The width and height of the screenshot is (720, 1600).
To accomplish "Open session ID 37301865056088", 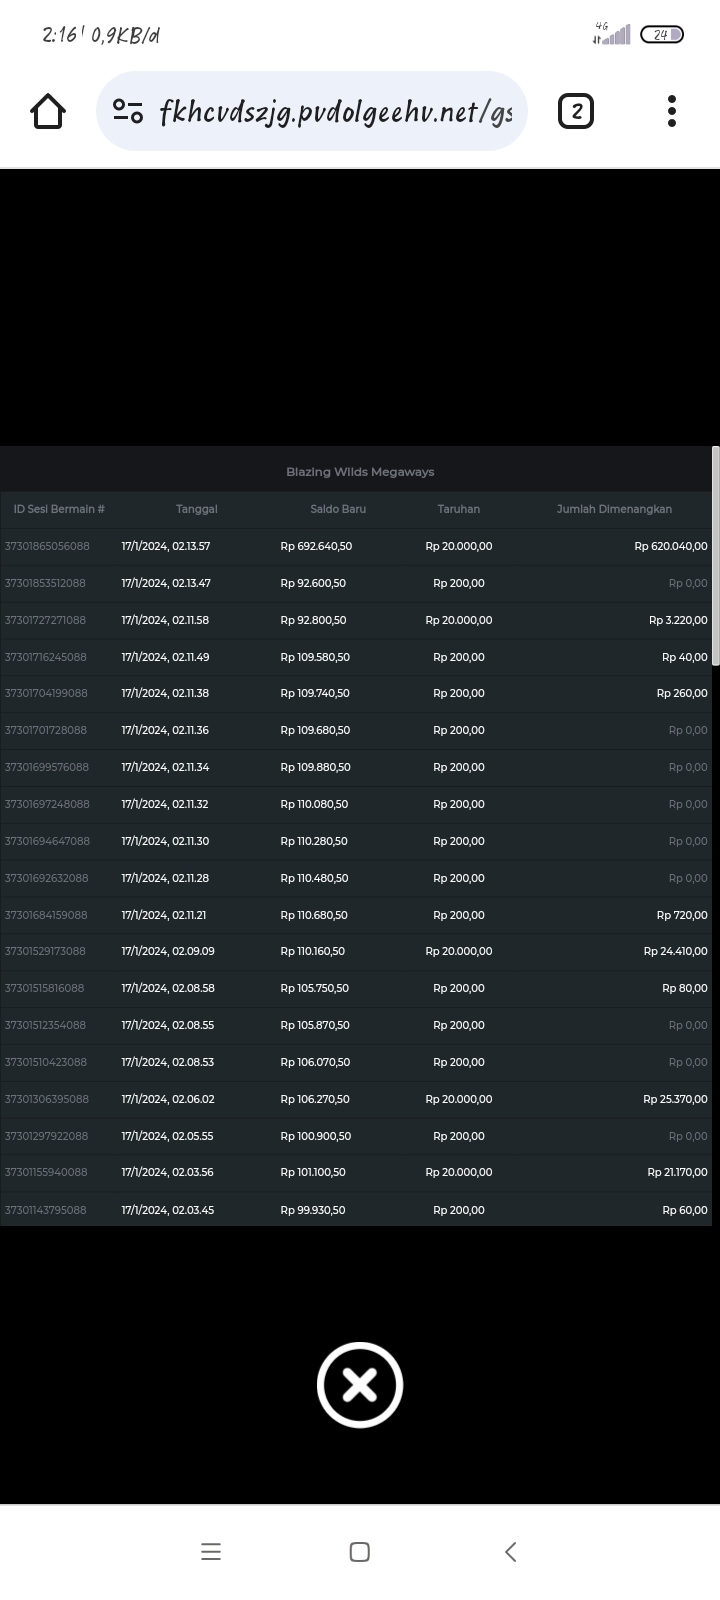I will 47,546.
